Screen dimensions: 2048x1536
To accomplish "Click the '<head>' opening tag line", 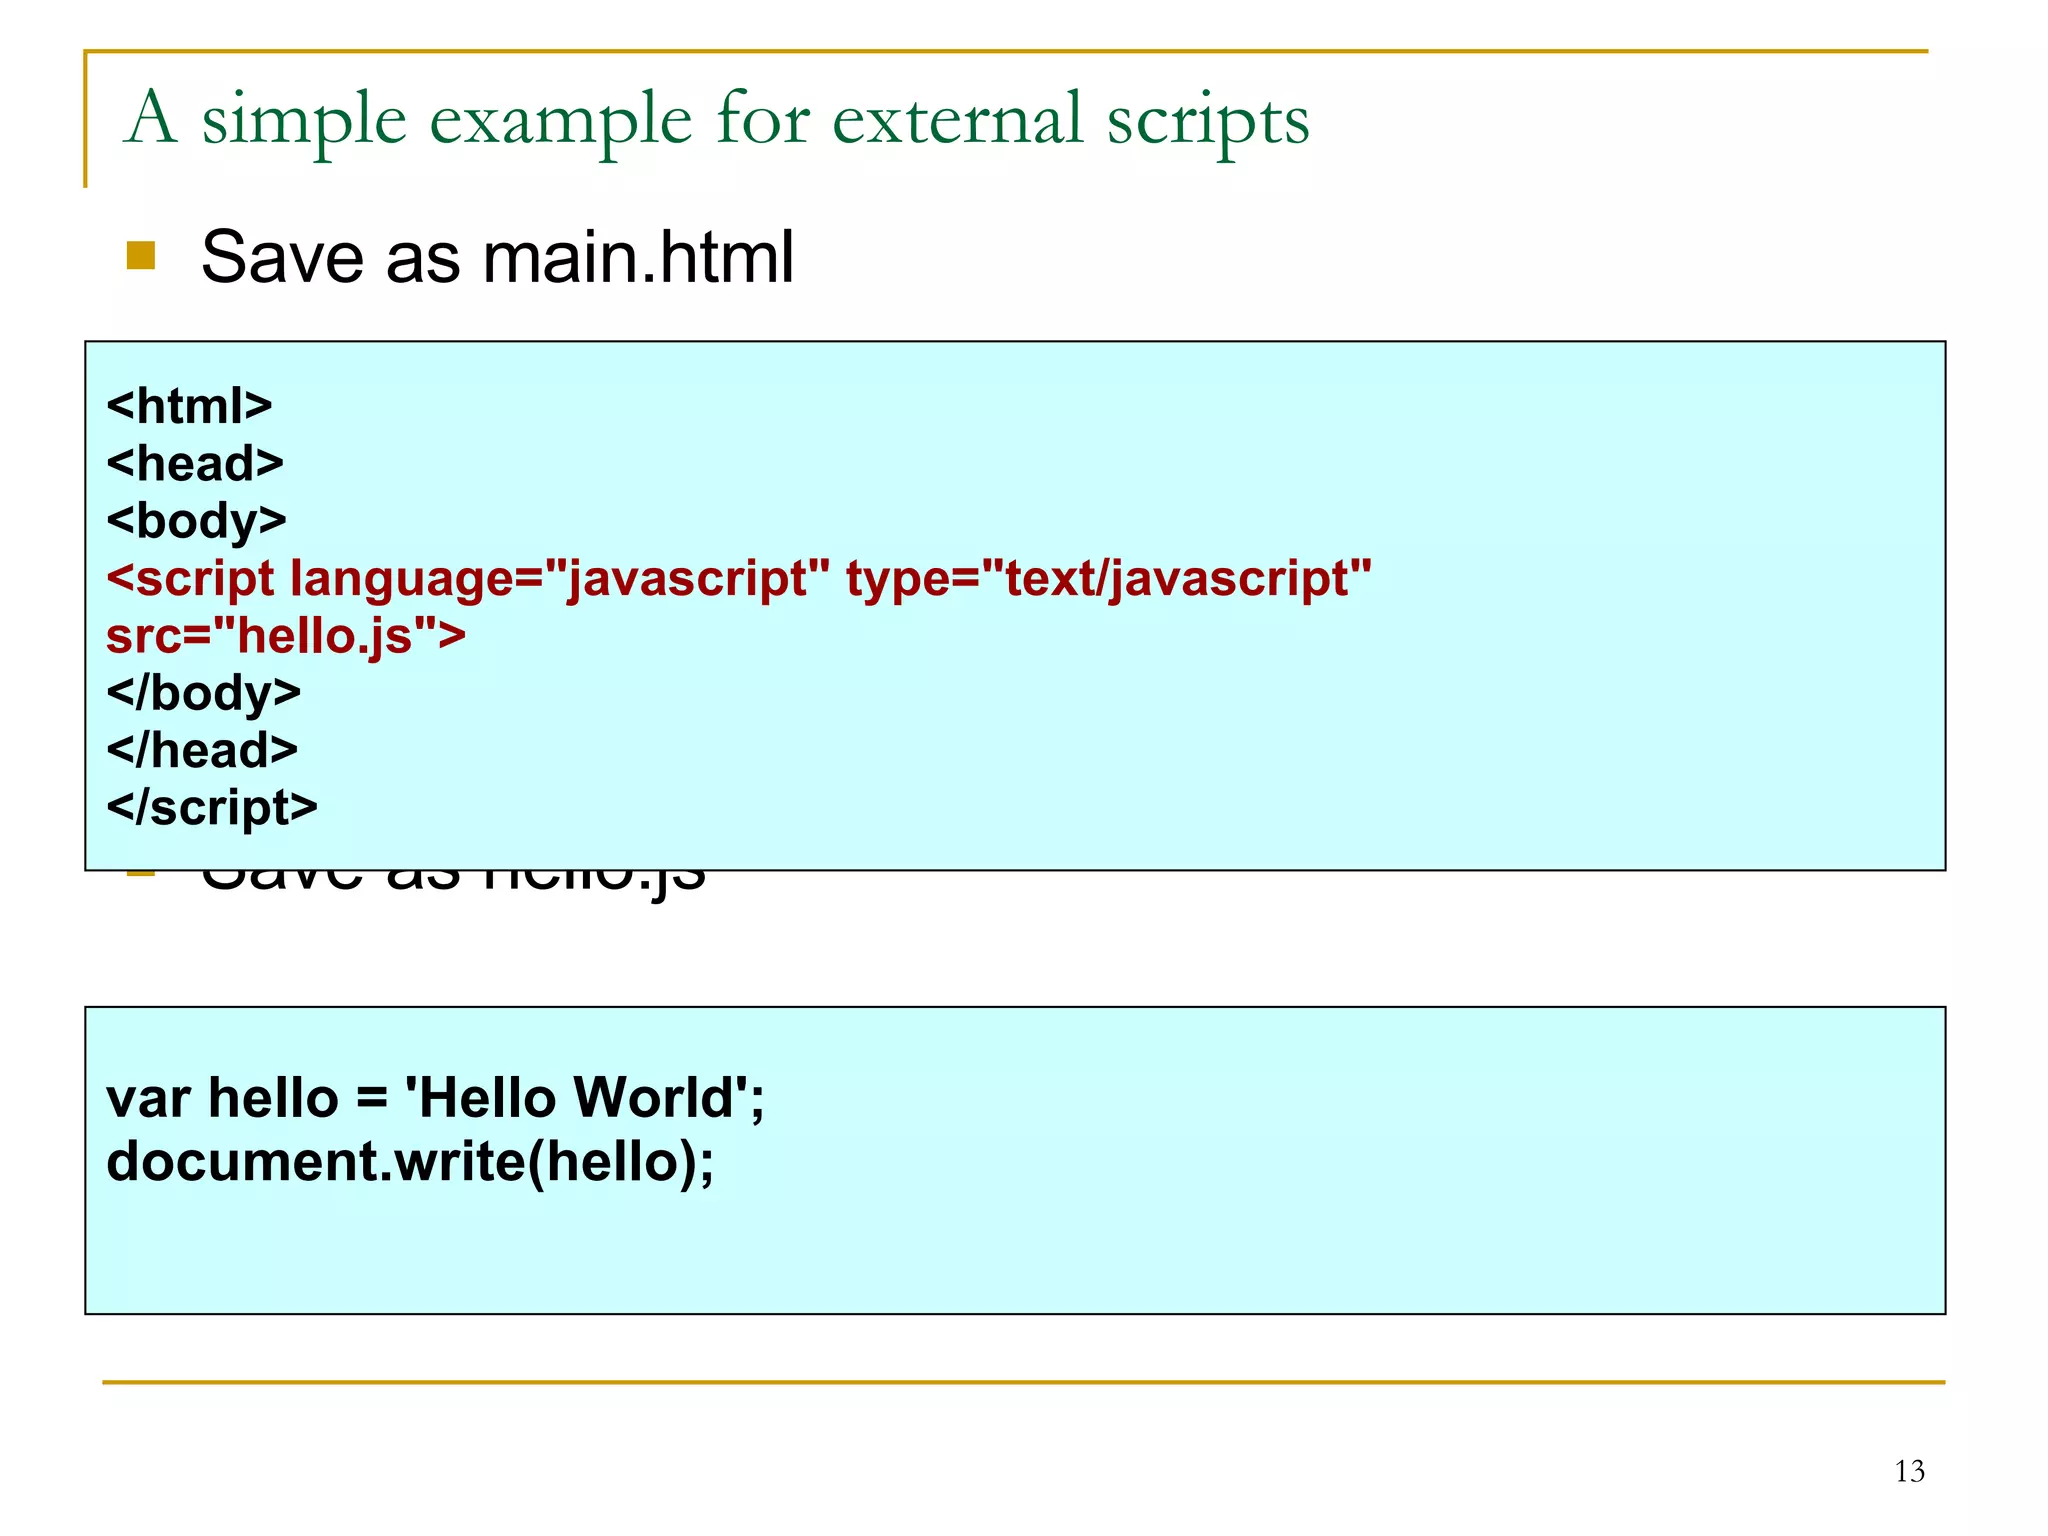I will 195,463.
